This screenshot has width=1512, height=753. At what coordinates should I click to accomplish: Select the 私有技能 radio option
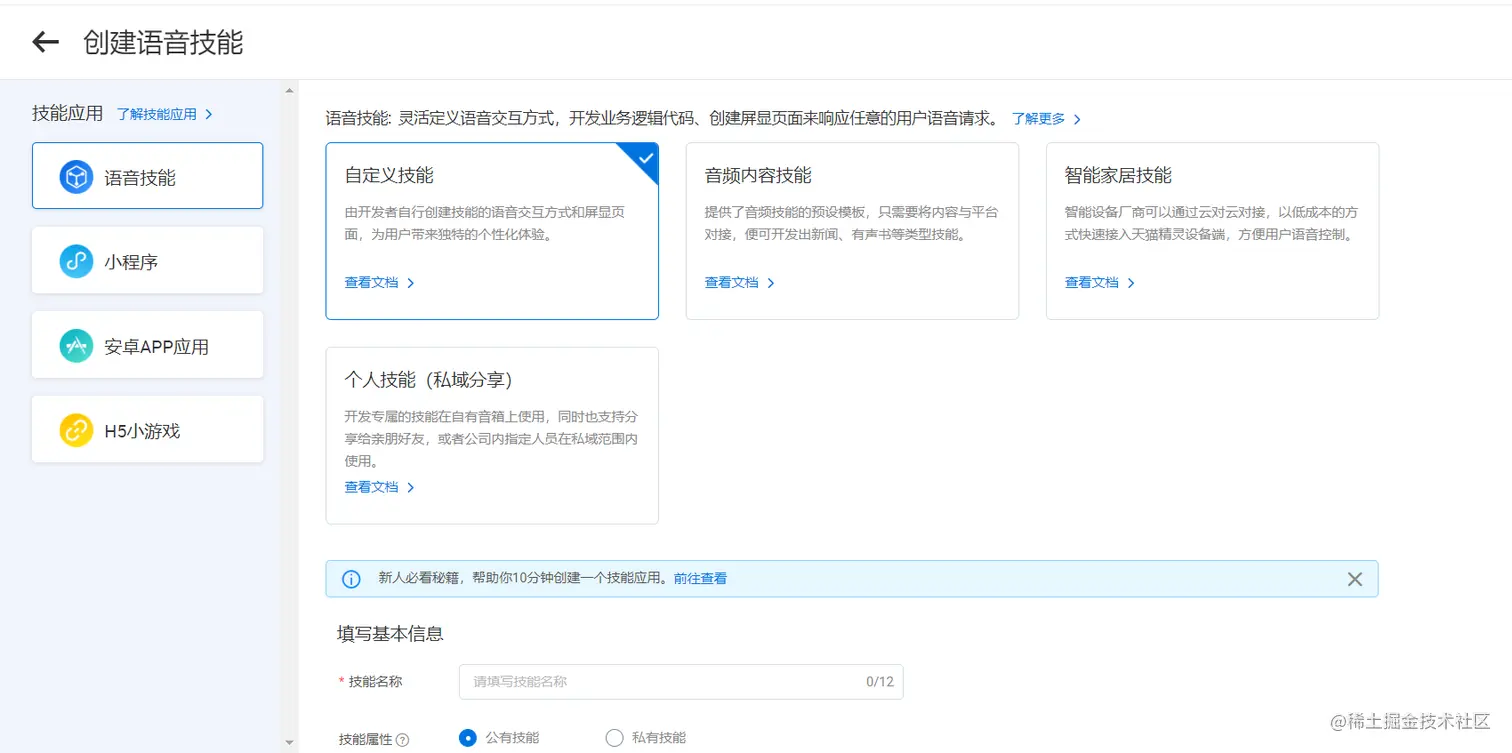[614, 738]
